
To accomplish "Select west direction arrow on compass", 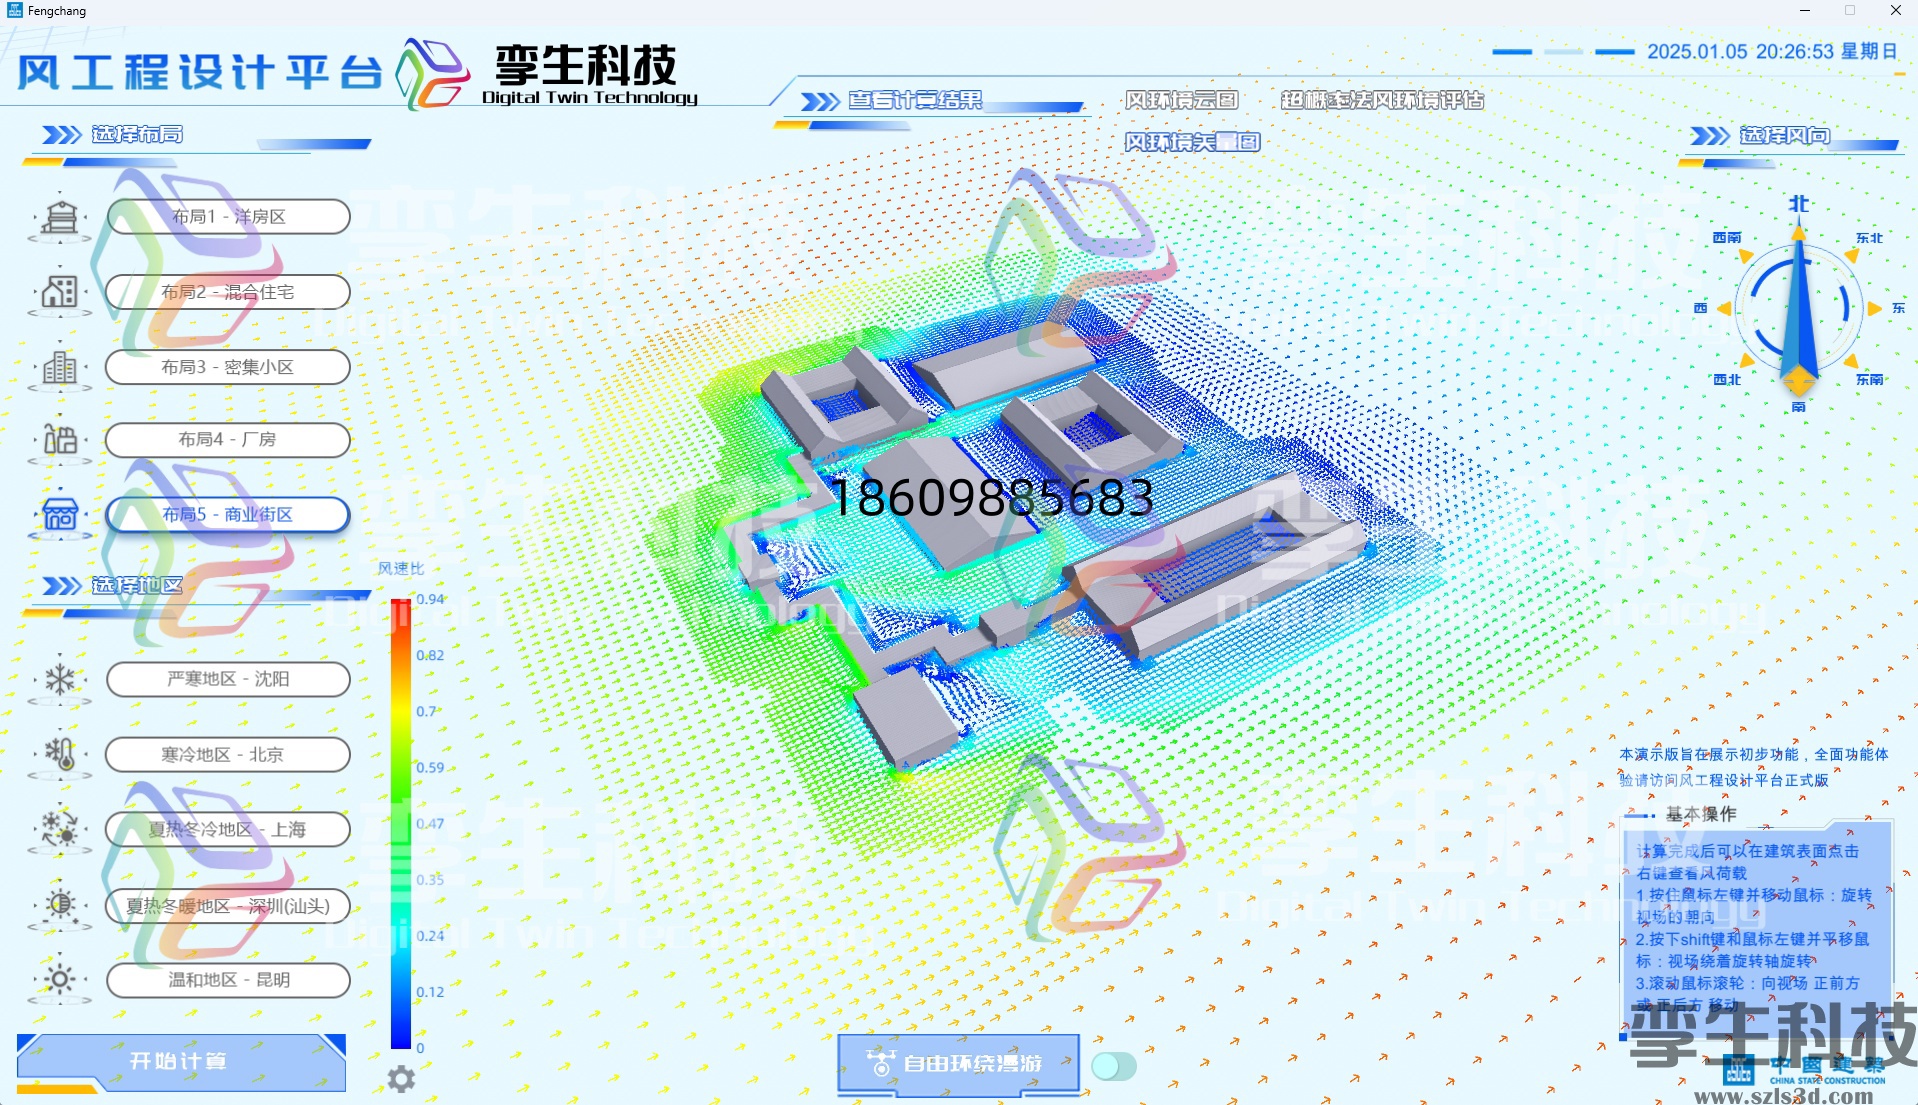I will pyautogui.click(x=1724, y=309).
